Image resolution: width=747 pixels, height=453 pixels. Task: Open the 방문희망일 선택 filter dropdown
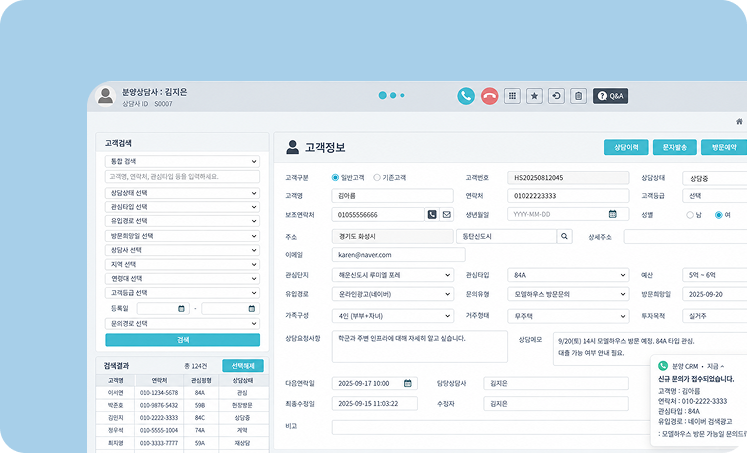(x=182, y=236)
